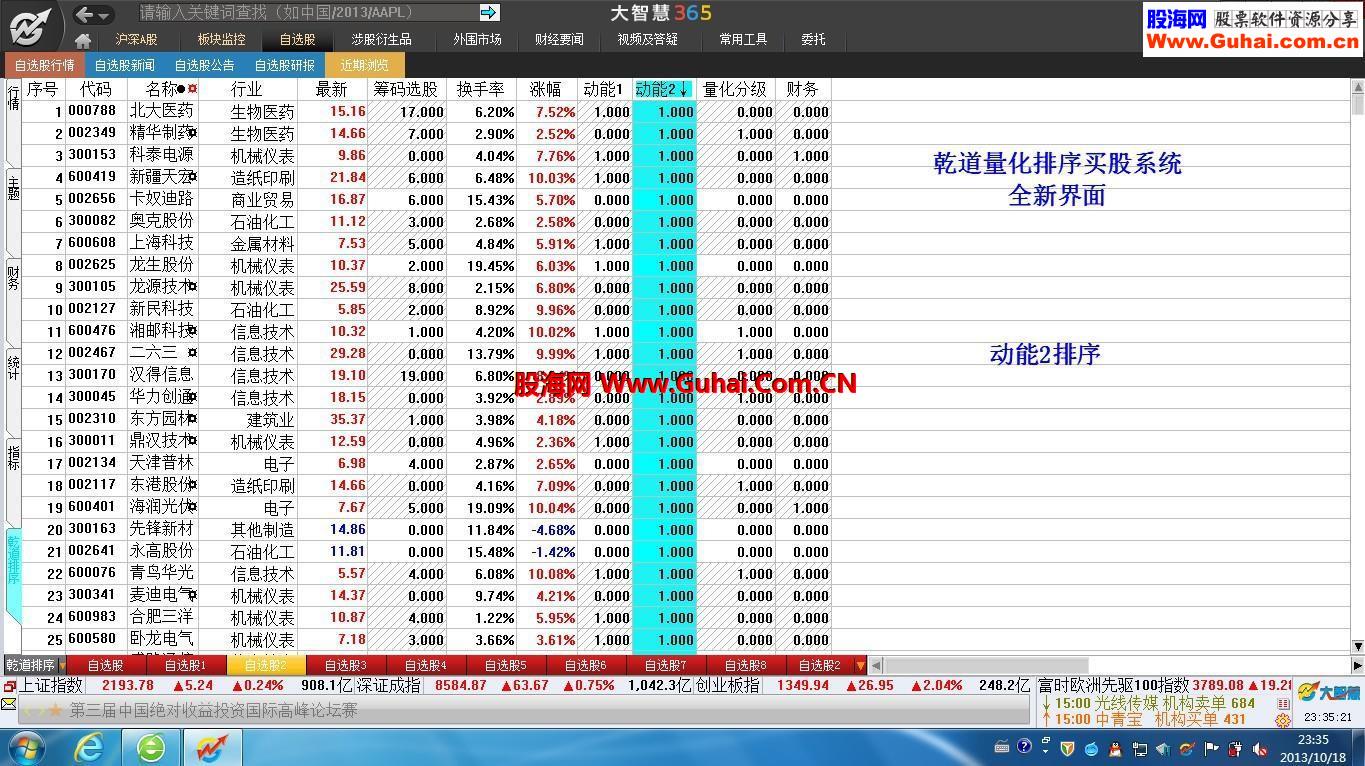Select stock row 新疆天宏 600419
This screenshot has height=766, width=1365.
pos(427,177)
